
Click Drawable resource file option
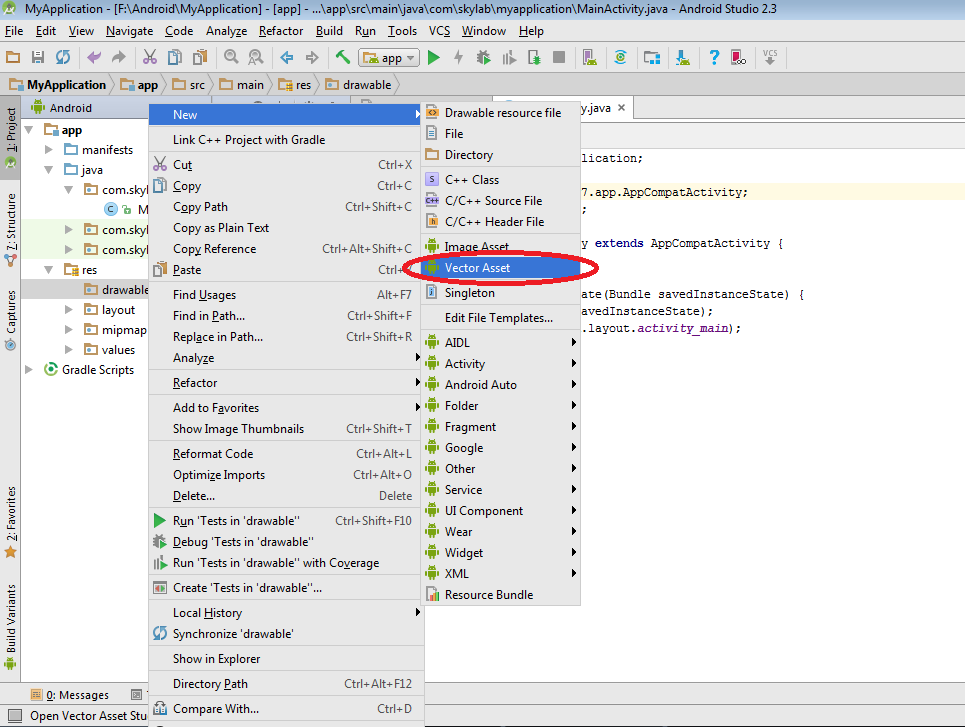502,113
